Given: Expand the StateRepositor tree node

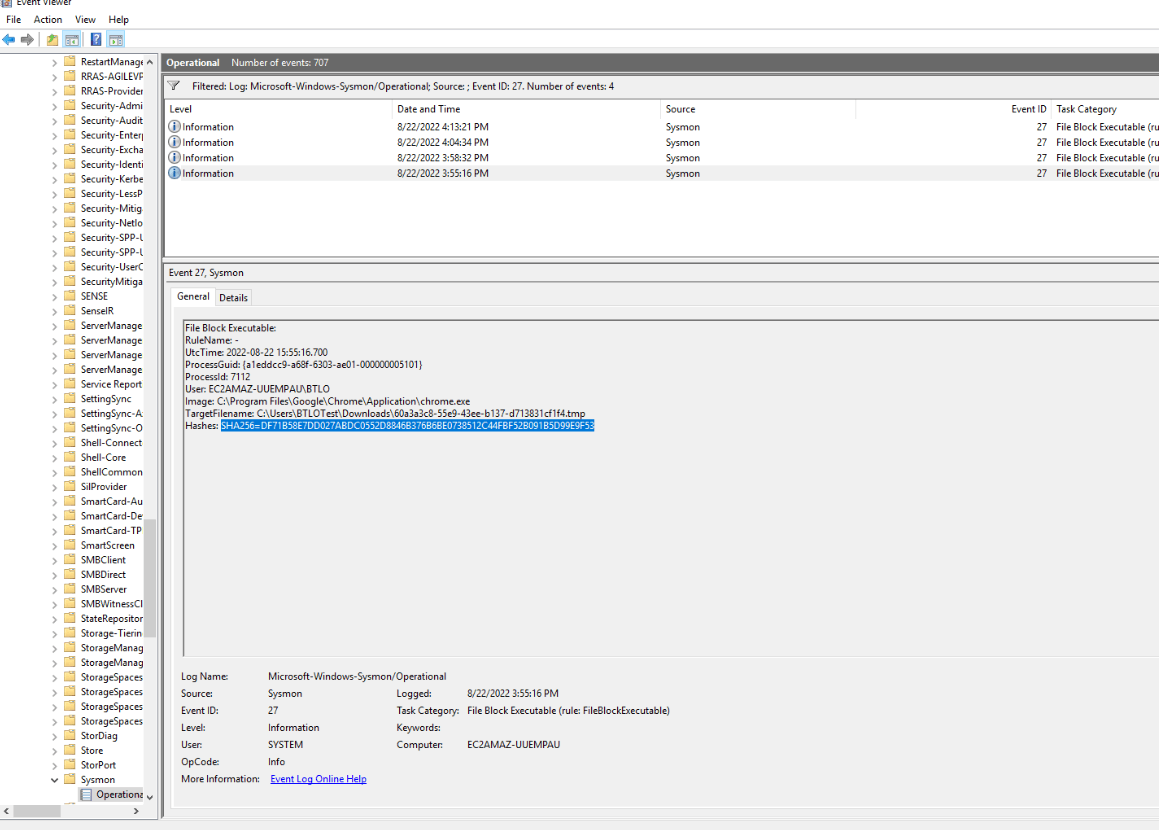Looking at the screenshot, I should click(x=54, y=619).
